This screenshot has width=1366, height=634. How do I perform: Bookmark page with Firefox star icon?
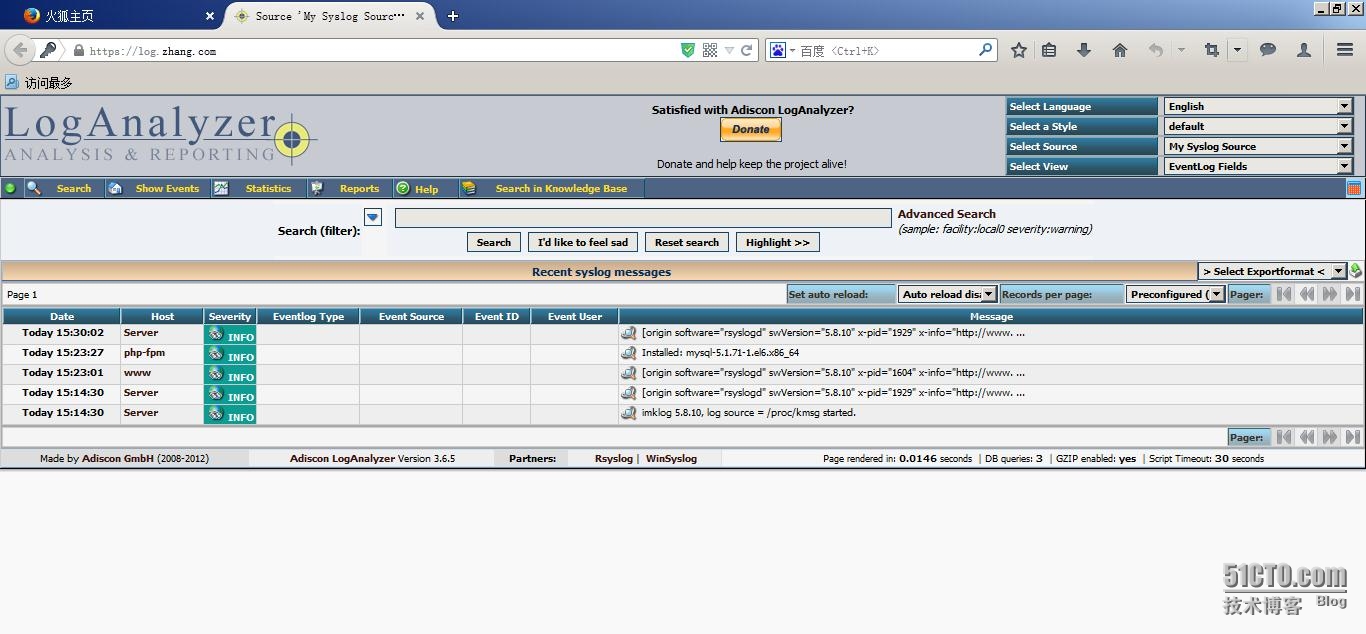[x=1019, y=50]
